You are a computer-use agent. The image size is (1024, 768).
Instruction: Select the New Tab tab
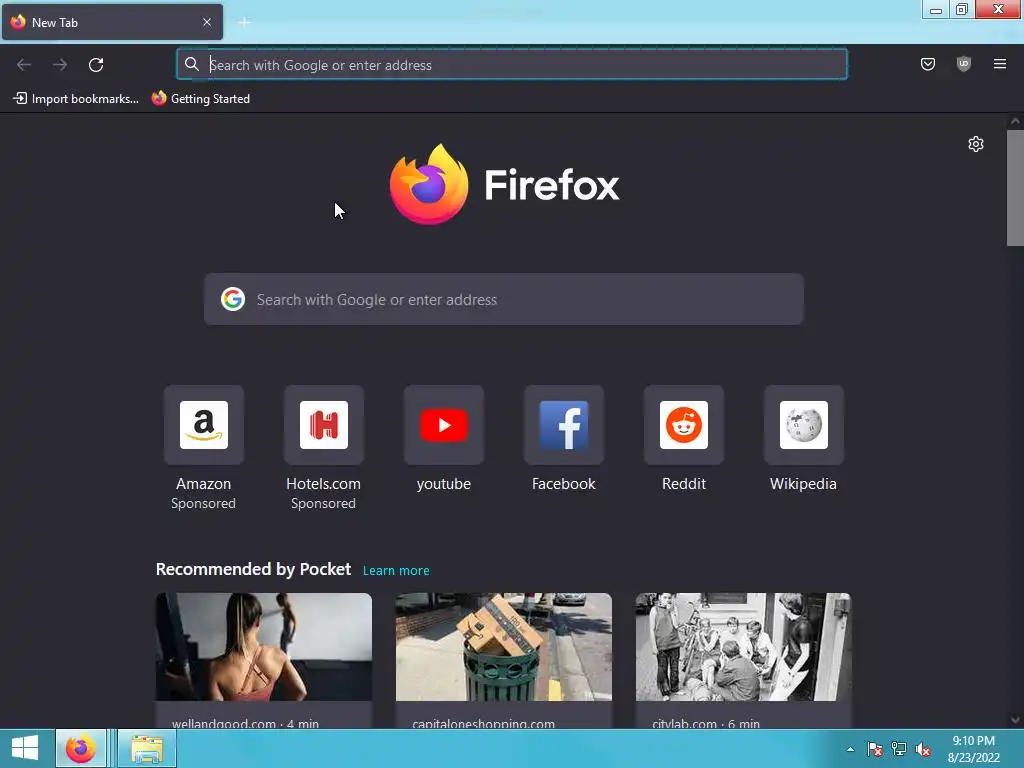(112, 22)
